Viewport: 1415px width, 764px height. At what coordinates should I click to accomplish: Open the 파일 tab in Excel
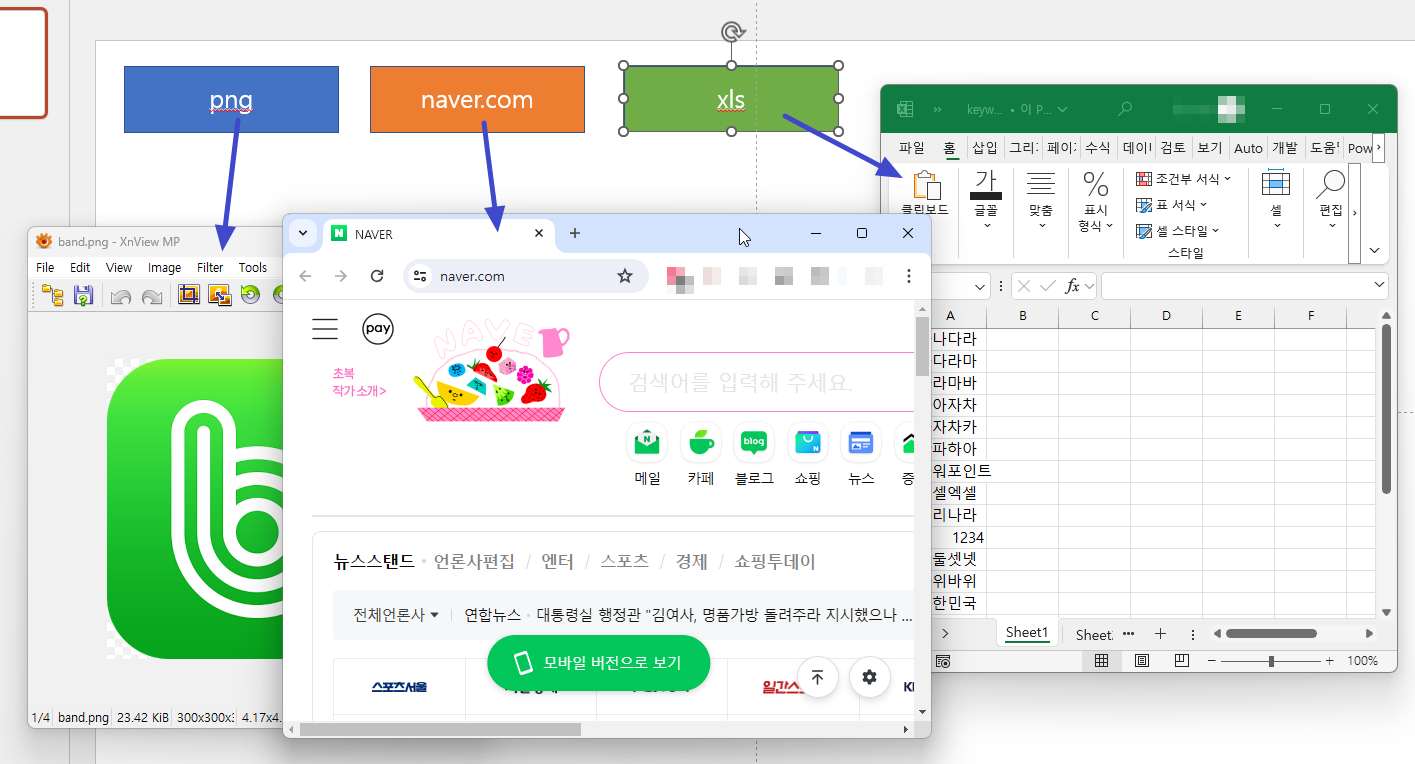pos(911,148)
